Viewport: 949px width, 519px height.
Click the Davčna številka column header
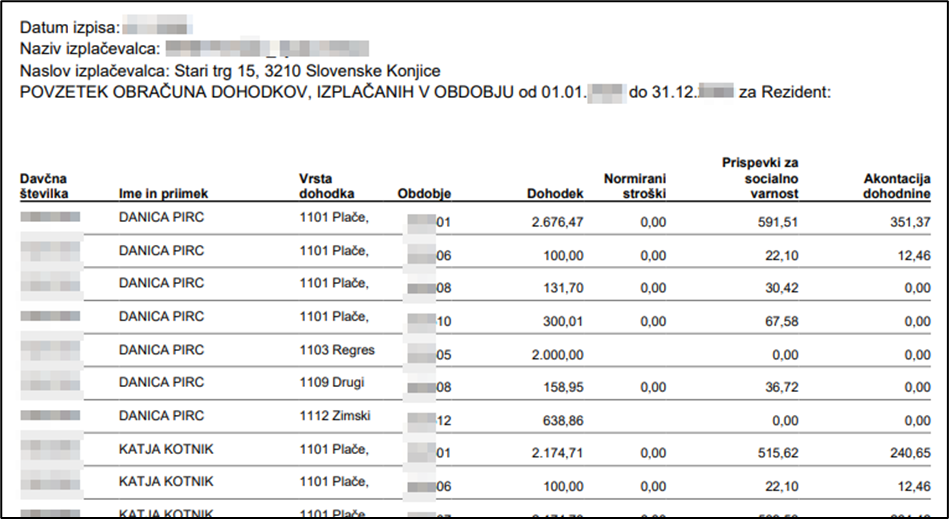(44, 186)
